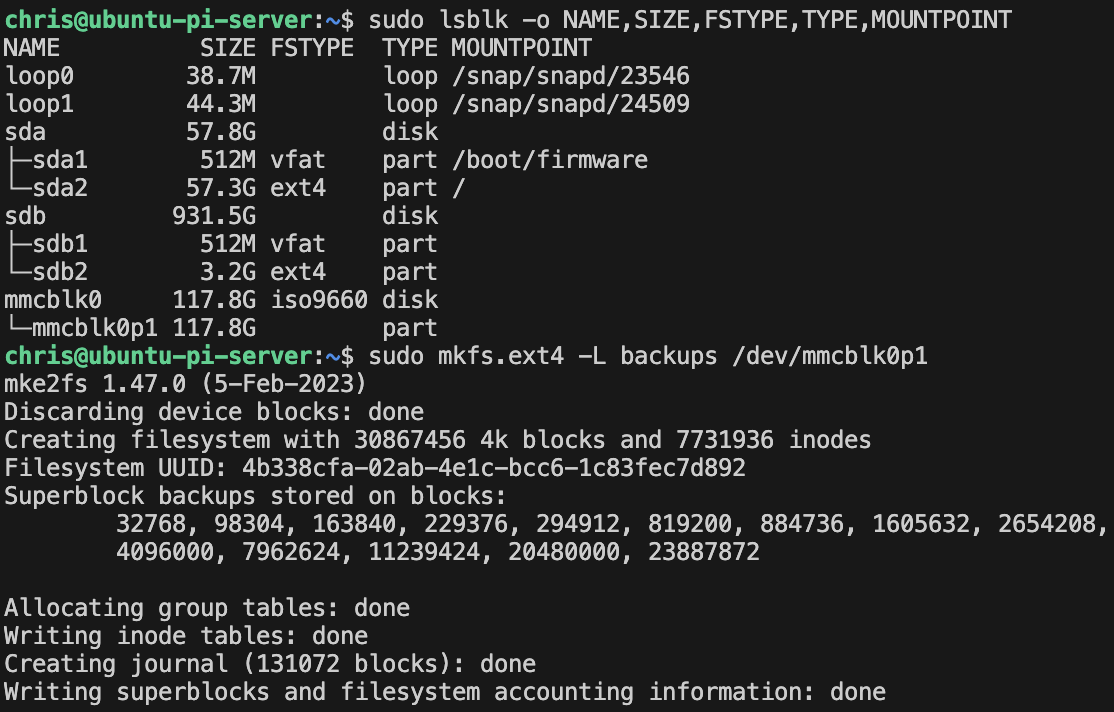The image size is (1114, 712).
Task: Click the loop1 device name
Action: pos(39,104)
